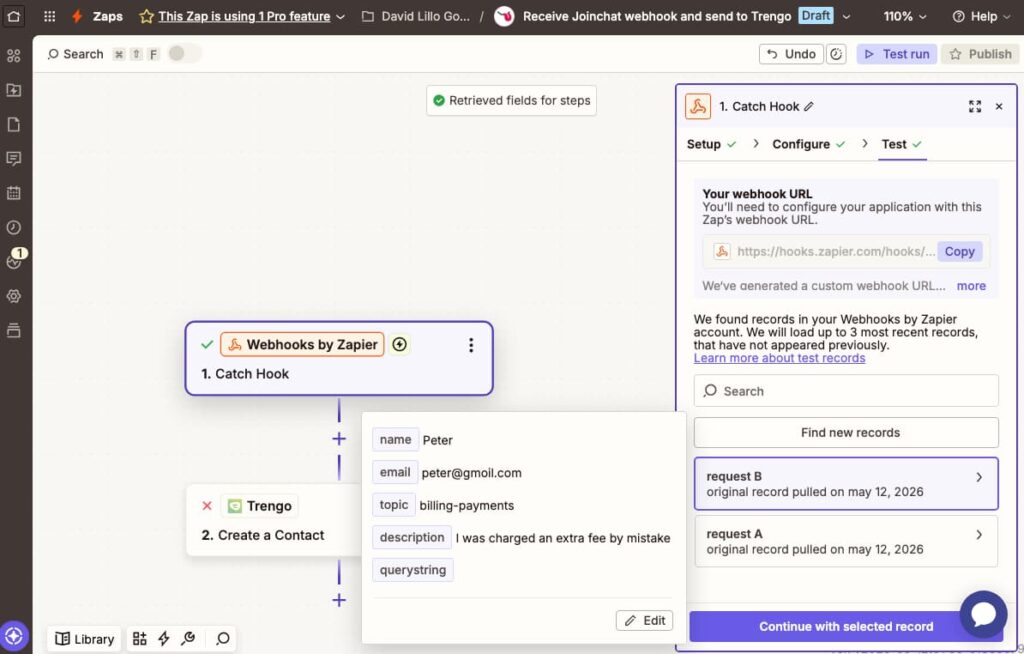Viewport: 1024px width, 654px height.
Task: Expand the Pro feature dropdown chevron
Action: tap(341, 17)
